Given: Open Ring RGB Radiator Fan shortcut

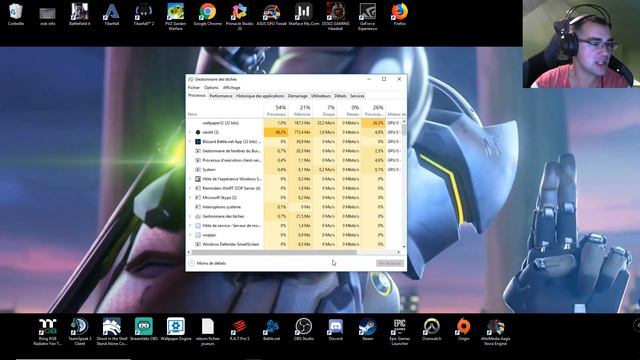Looking at the screenshot, I should (47, 332).
